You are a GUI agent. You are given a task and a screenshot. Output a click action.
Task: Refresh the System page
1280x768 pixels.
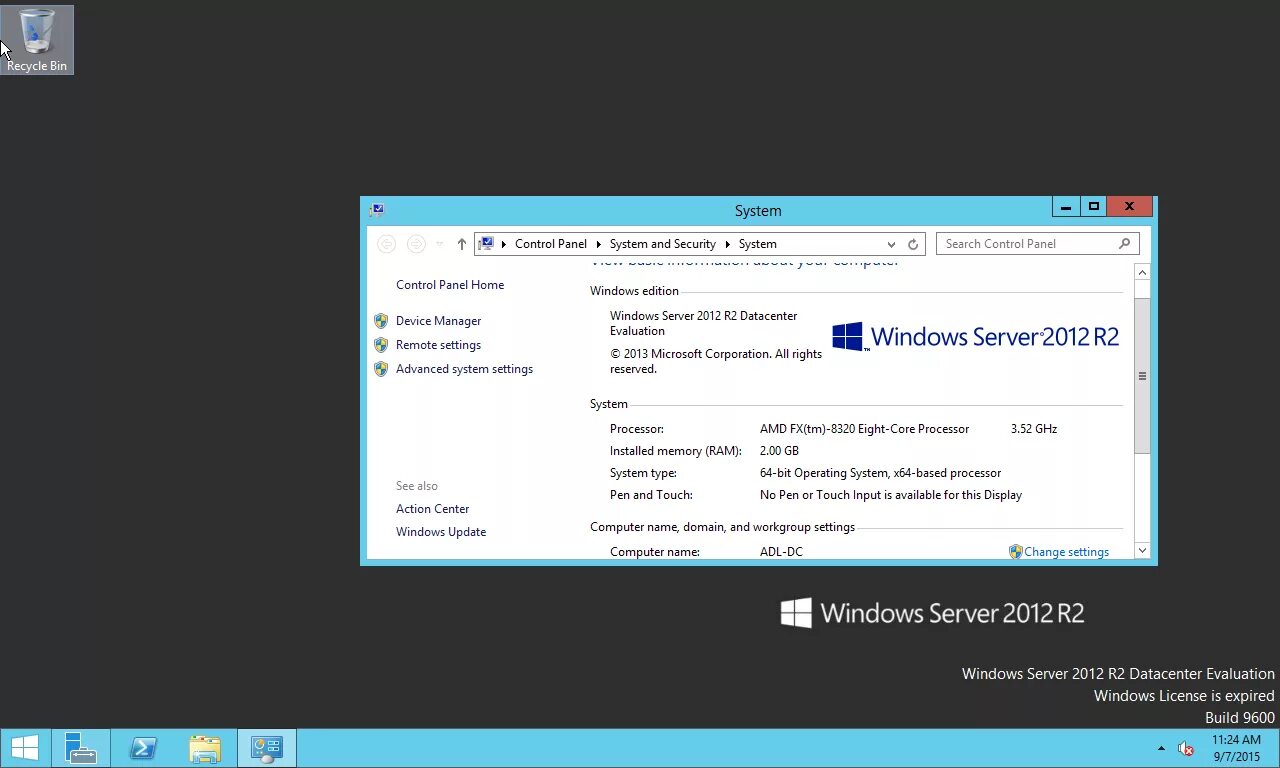913,244
